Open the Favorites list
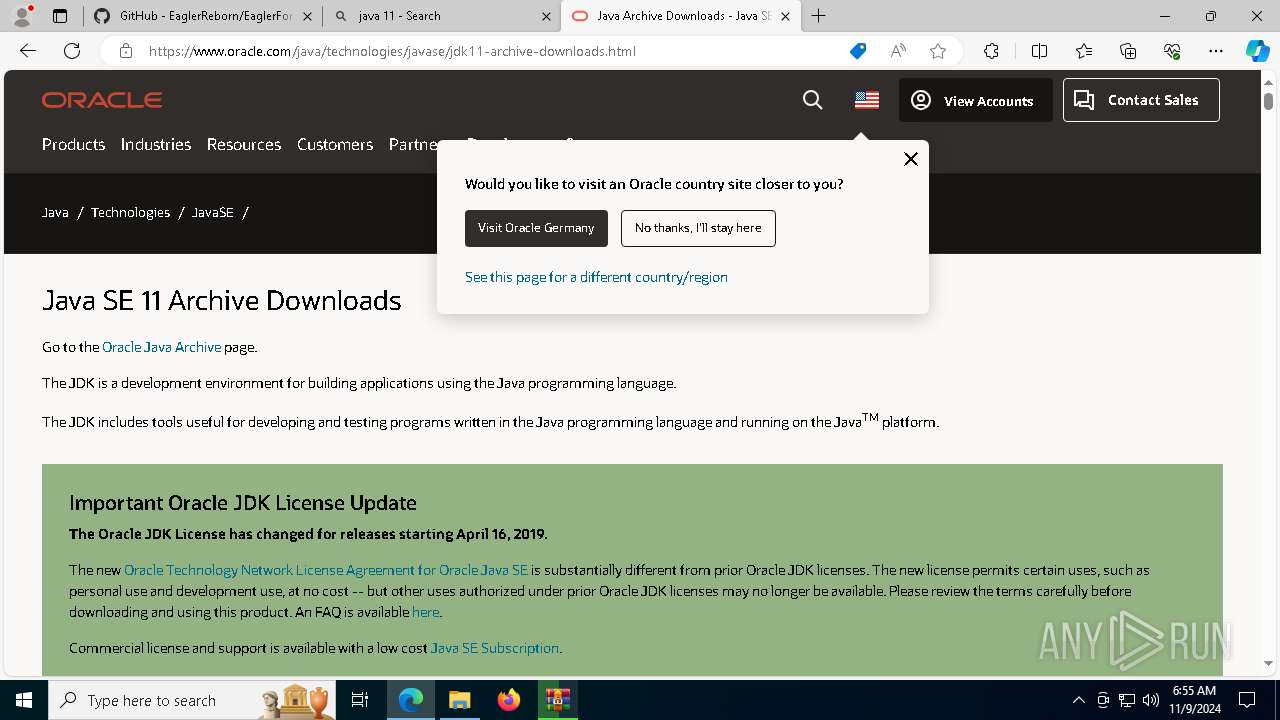 1084,51
